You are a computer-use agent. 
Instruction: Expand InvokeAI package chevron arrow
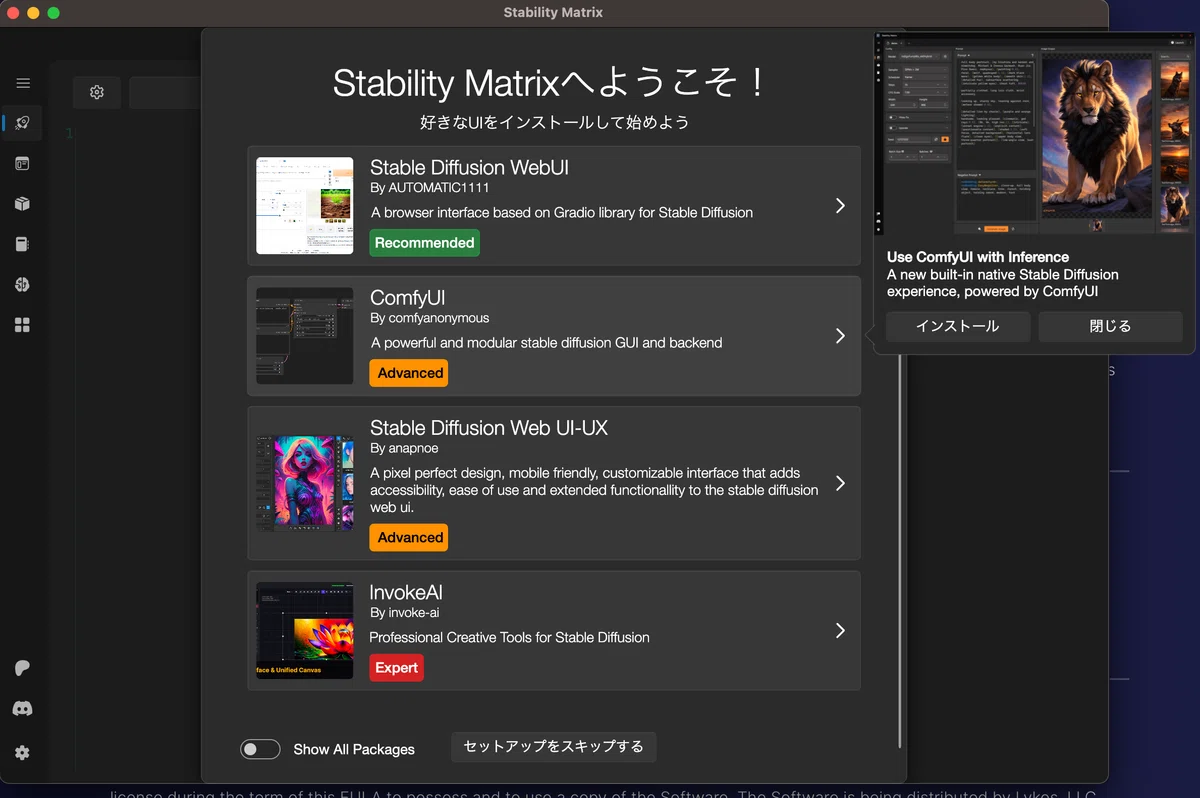pyautogui.click(x=840, y=631)
